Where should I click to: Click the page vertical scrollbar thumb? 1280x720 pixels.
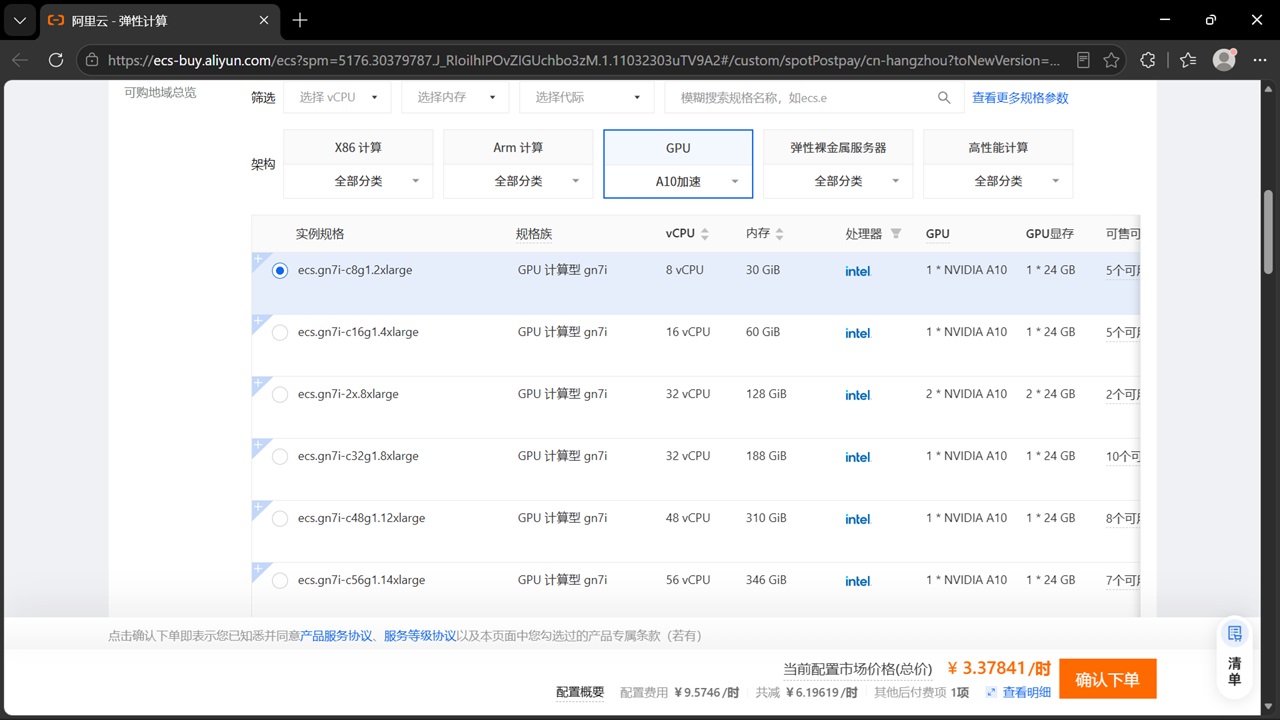click(x=1269, y=232)
